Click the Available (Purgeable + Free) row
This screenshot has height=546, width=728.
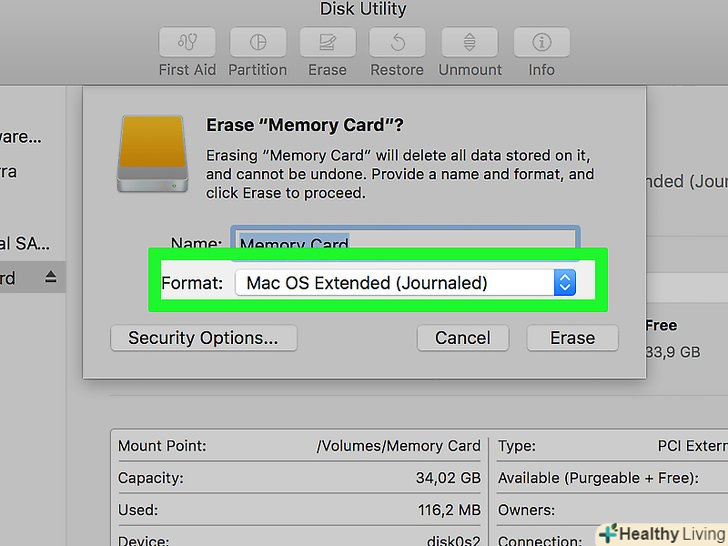610,478
